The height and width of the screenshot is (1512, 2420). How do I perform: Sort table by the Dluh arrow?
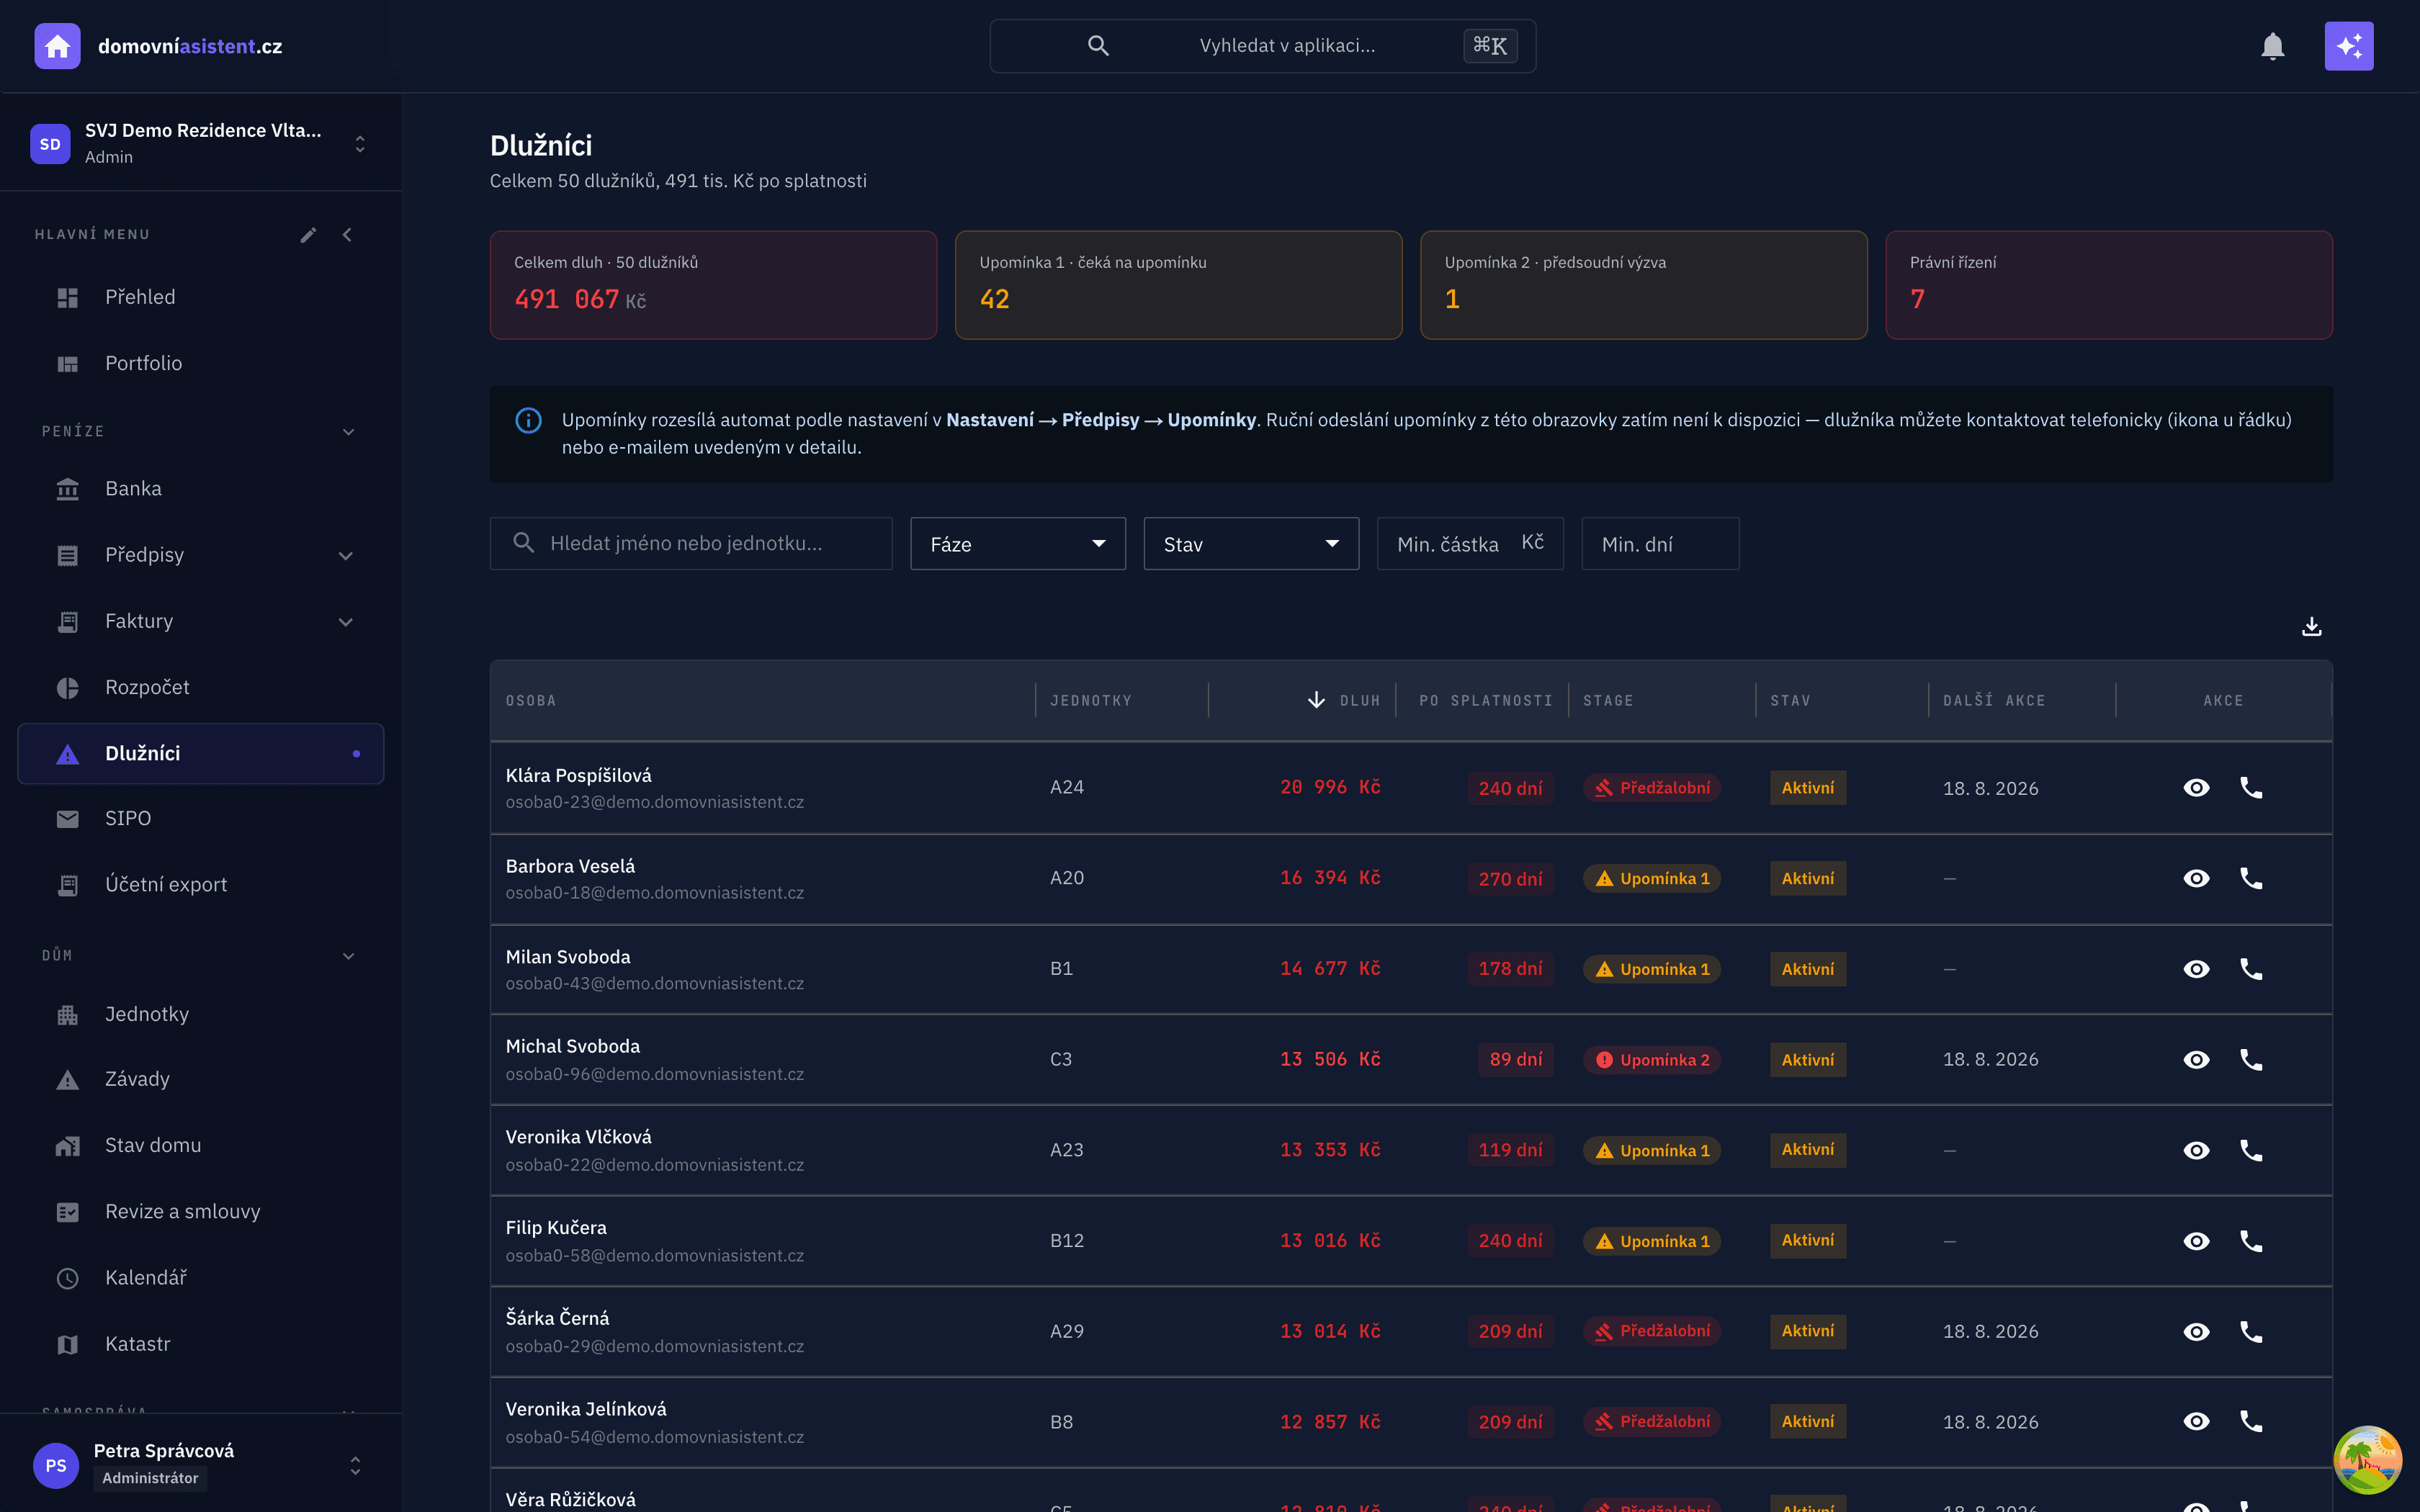(1316, 700)
